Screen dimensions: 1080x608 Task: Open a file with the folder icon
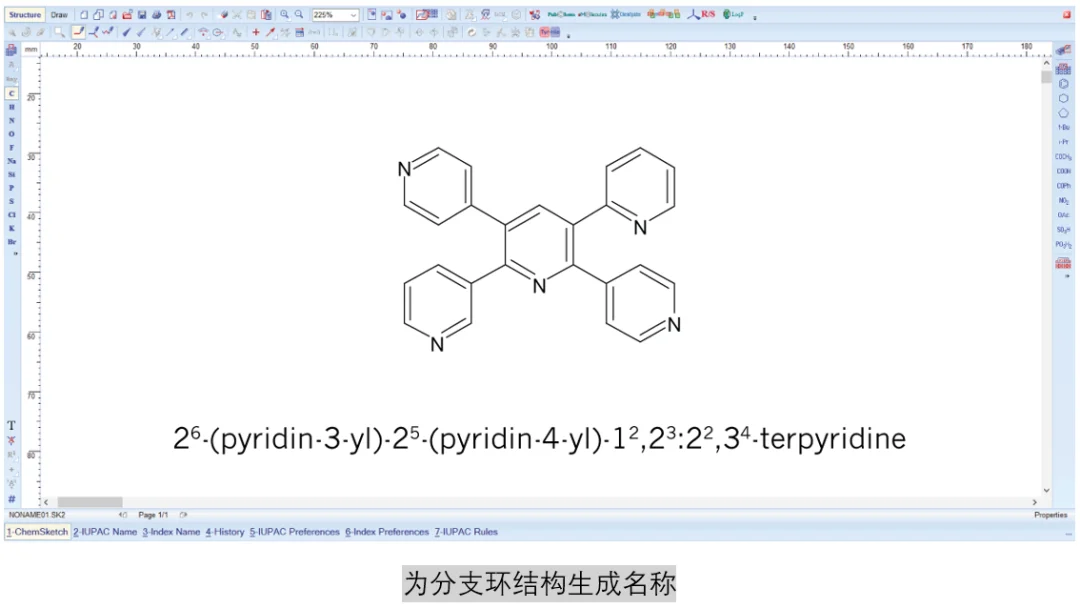pyautogui.click(x=127, y=14)
